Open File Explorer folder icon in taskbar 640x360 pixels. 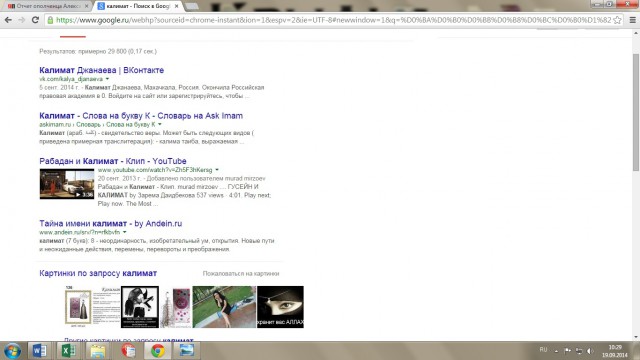tap(98, 351)
